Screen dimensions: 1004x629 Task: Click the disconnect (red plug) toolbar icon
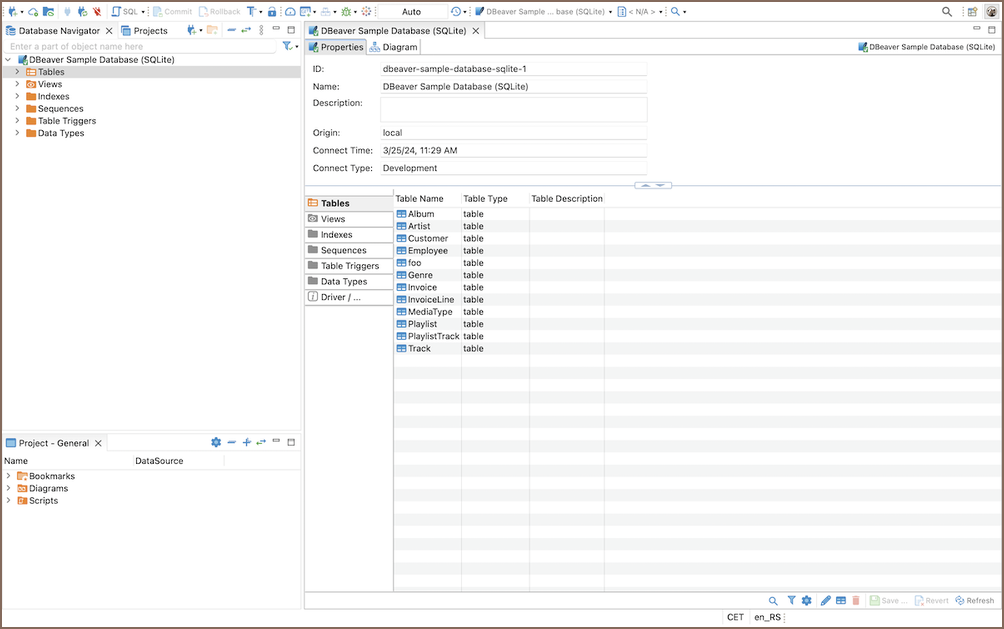click(96, 12)
